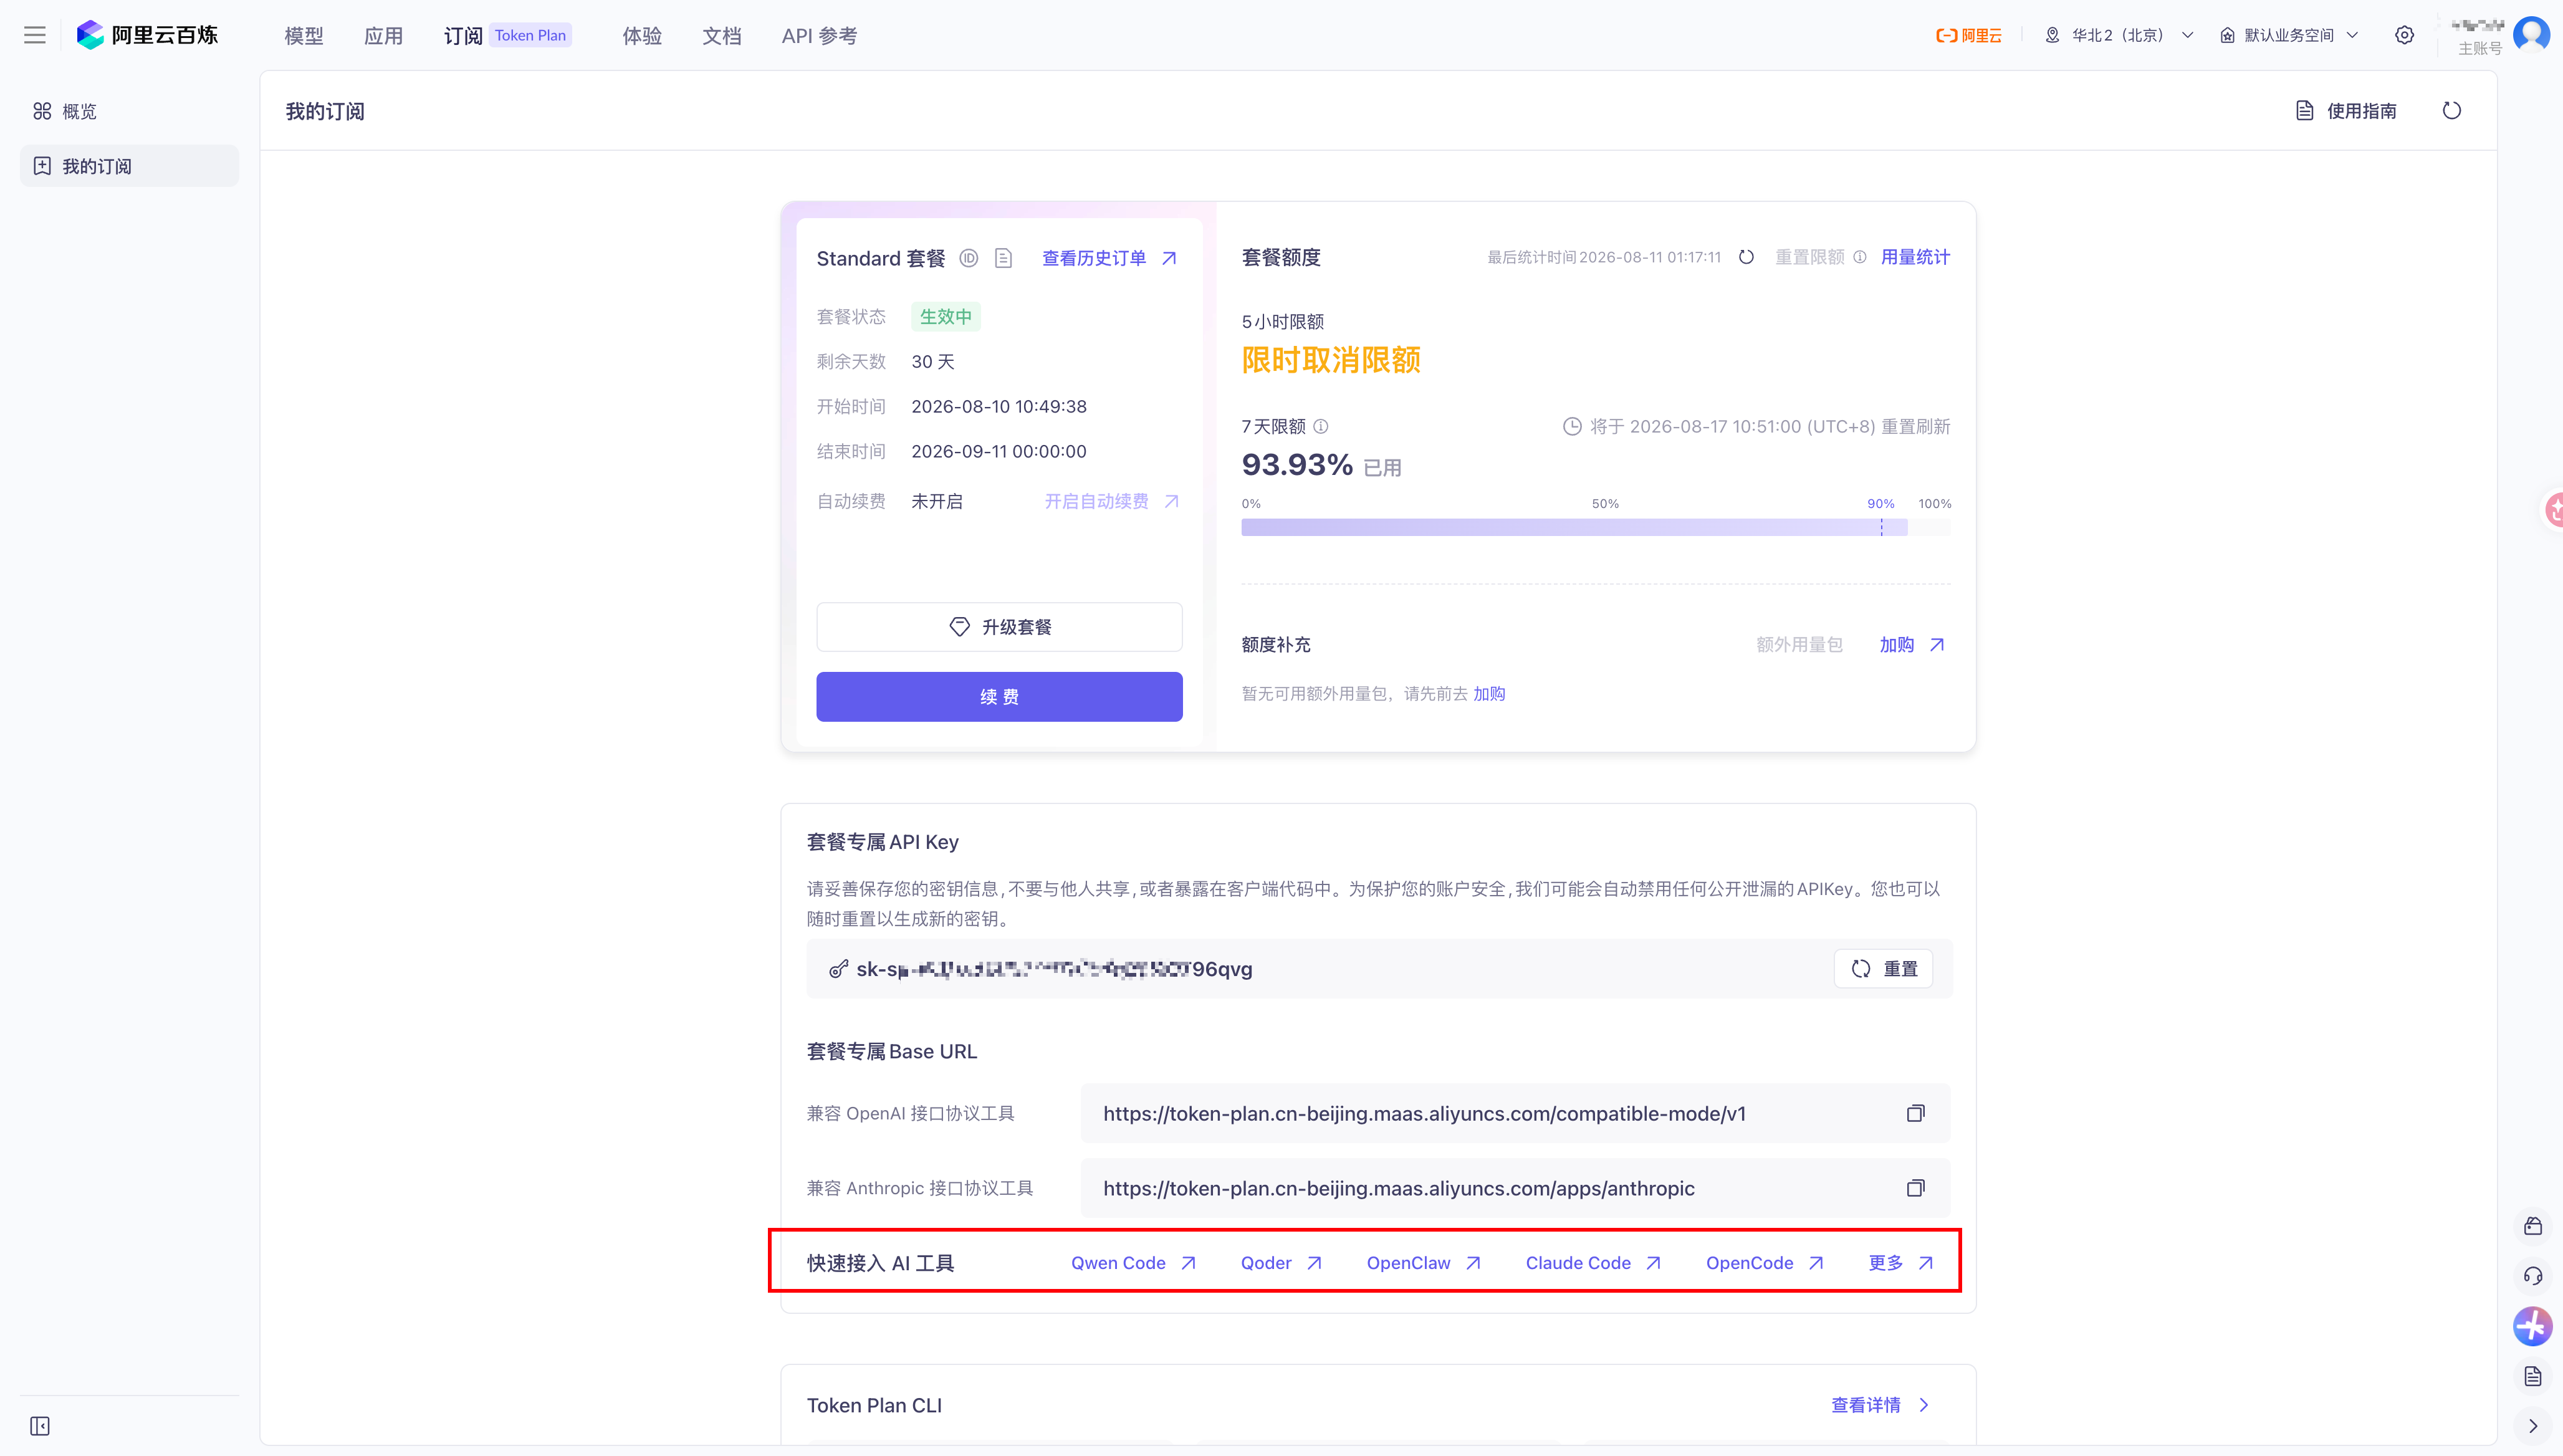Expand the 华北2（北京）region dropdown
This screenshot has height=1456, width=2563.
coord(2119,35)
